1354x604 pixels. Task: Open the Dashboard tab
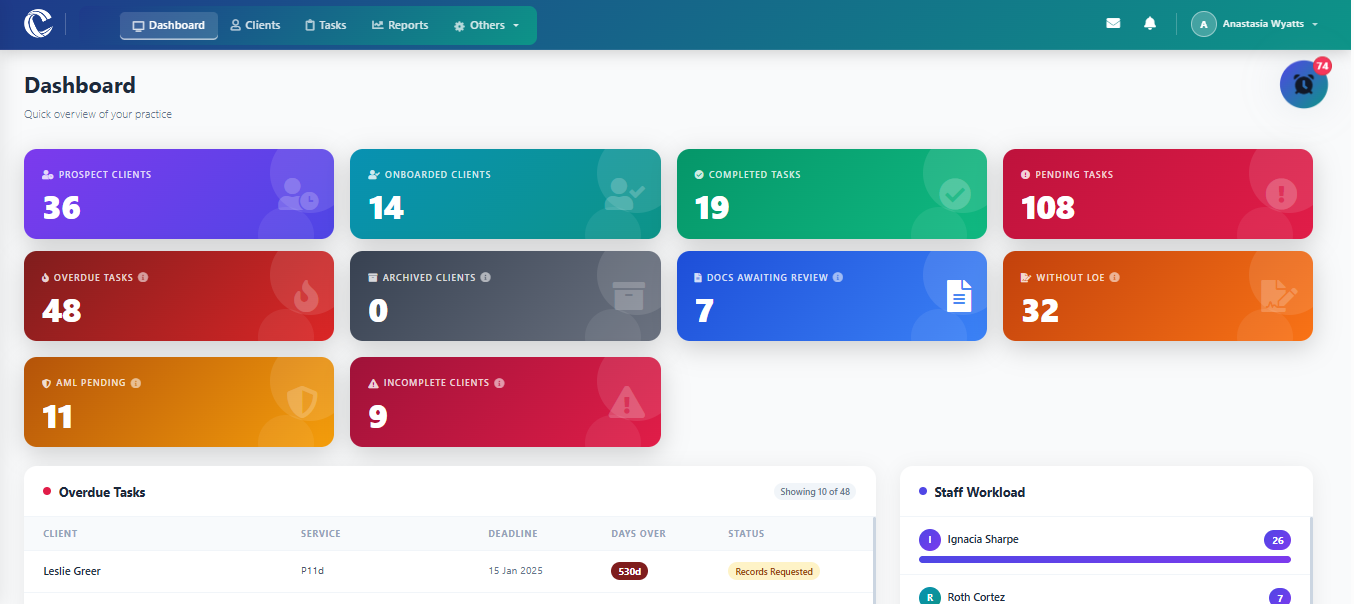click(x=169, y=25)
